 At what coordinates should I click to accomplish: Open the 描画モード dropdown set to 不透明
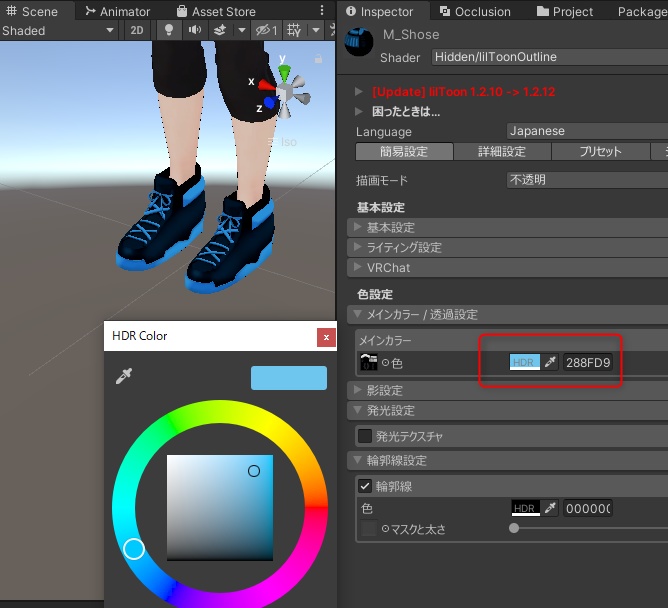coord(587,180)
